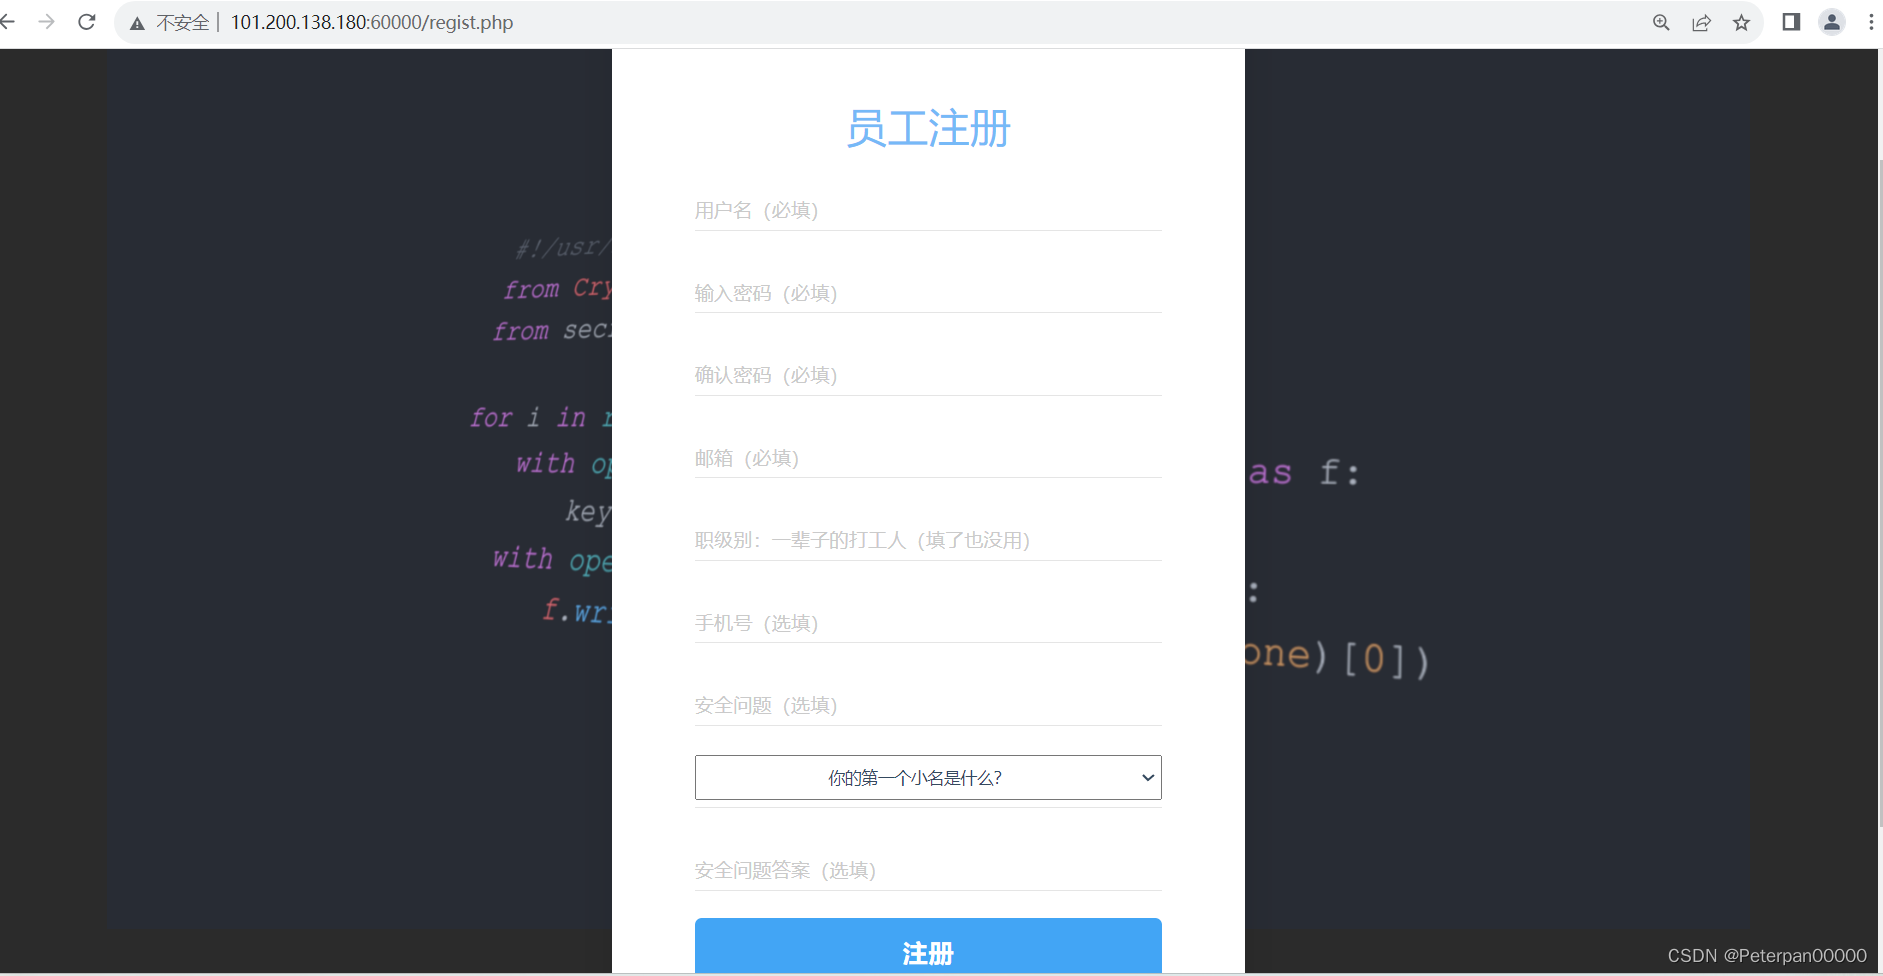Focus the 邮箱 (必填) field
1883x976 pixels.
tap(928, 458)
